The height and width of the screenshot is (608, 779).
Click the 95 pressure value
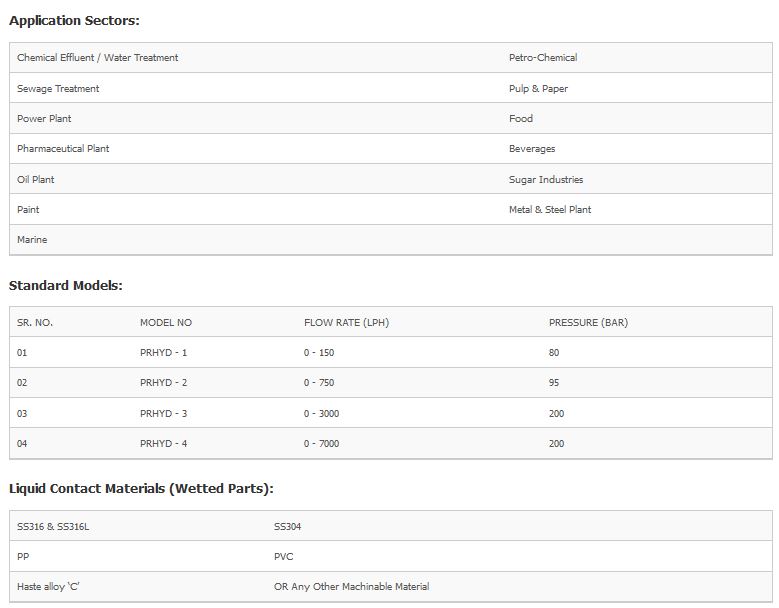pos(554,383)
